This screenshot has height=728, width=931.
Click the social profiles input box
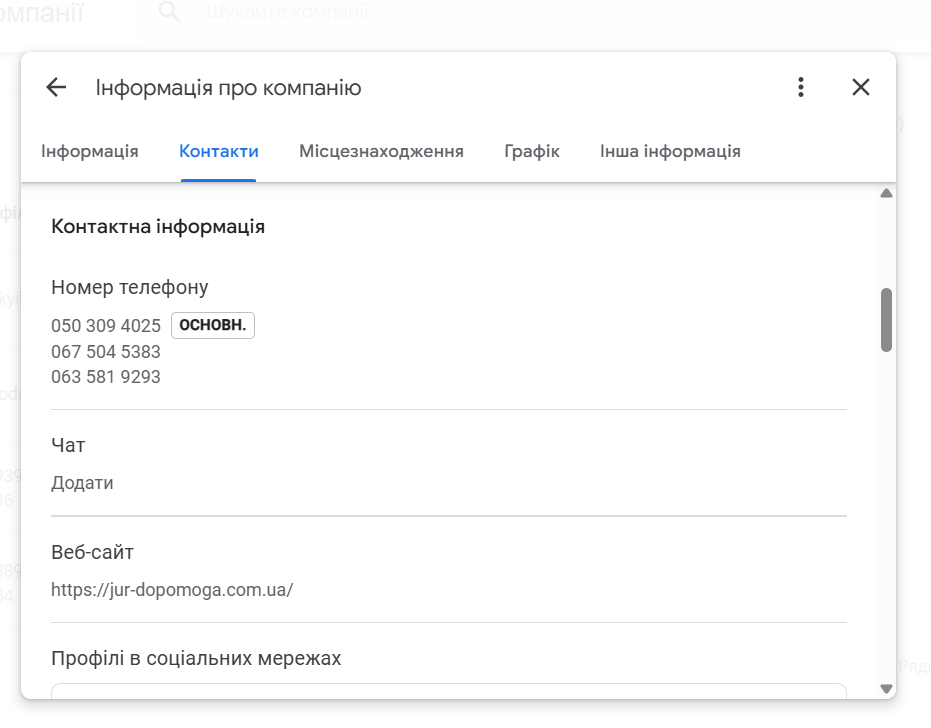(x=449, y=691)
